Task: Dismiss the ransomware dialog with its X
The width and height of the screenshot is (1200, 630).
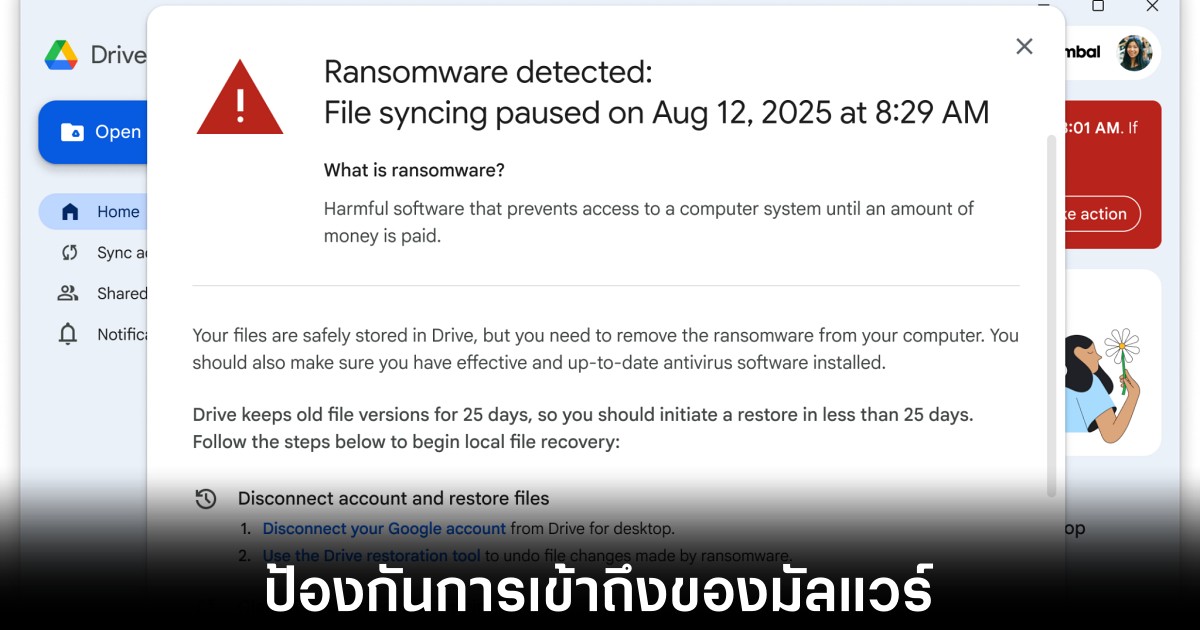Action: pos(1024,46)
